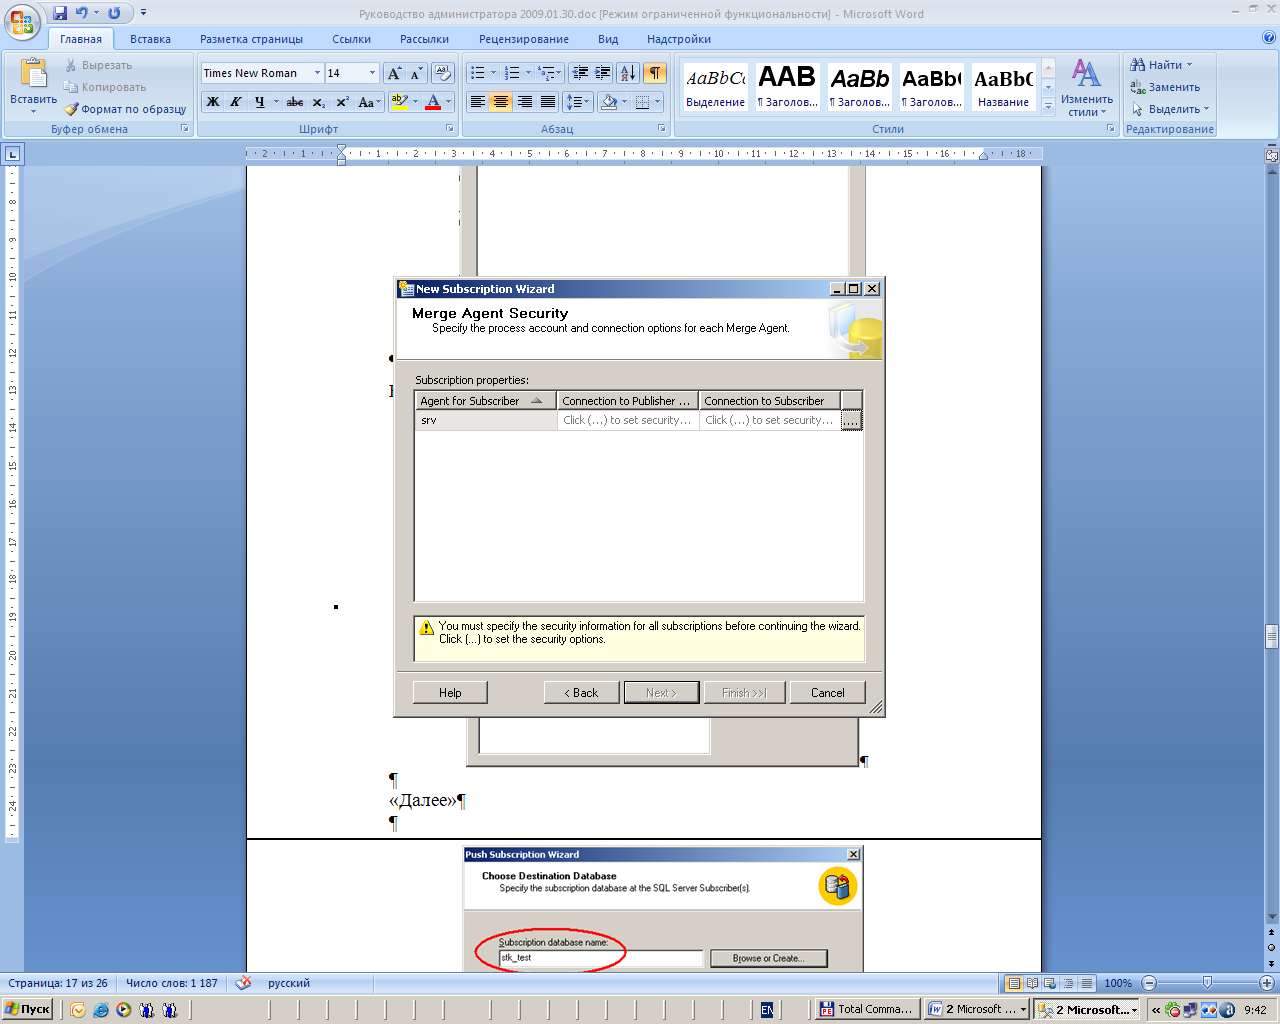
Task: Align text to the left
Action: coord(478,102)
